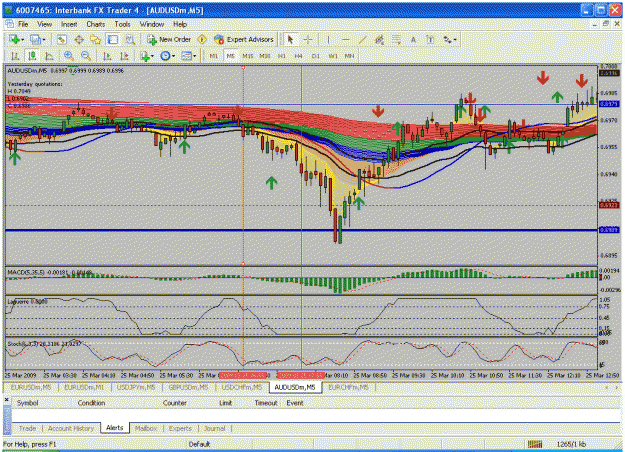Select the H4 timeframe button
The image size is (625, 452).
click(299, 56)
